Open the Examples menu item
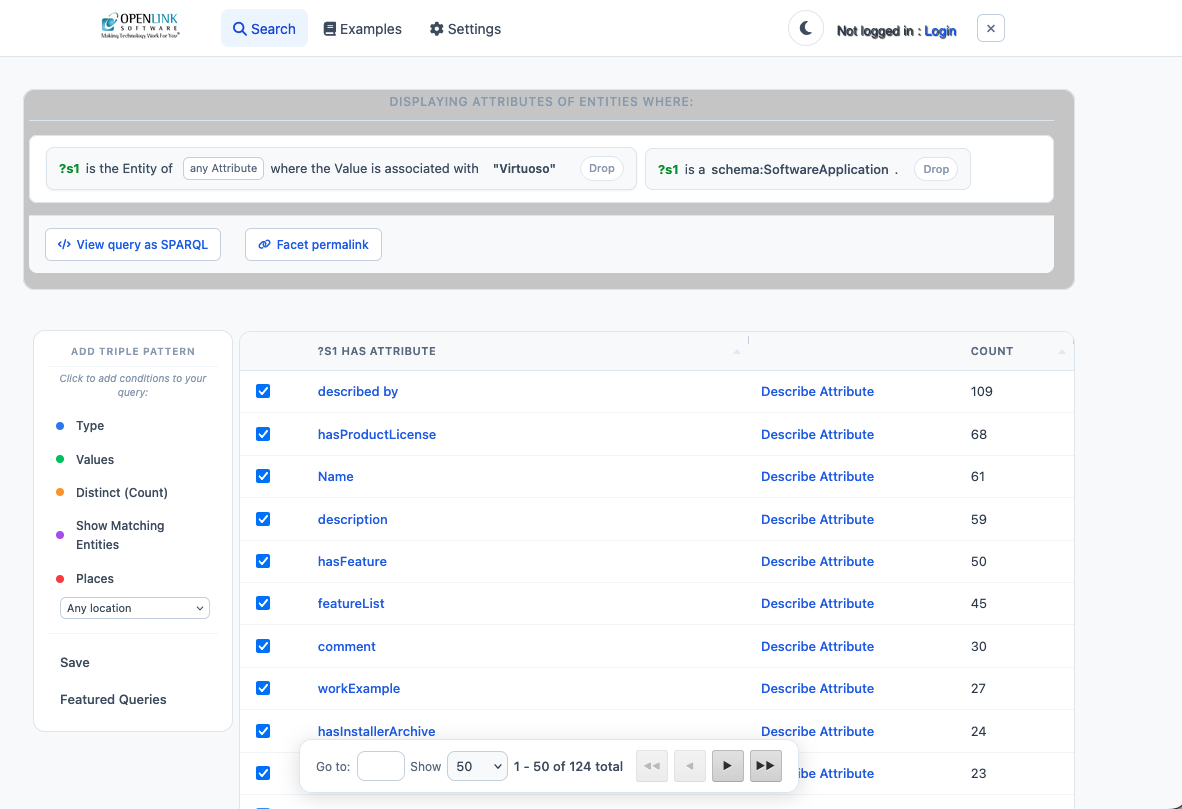The height and width of the screenshot is (809, 1182). pos(362,29)
